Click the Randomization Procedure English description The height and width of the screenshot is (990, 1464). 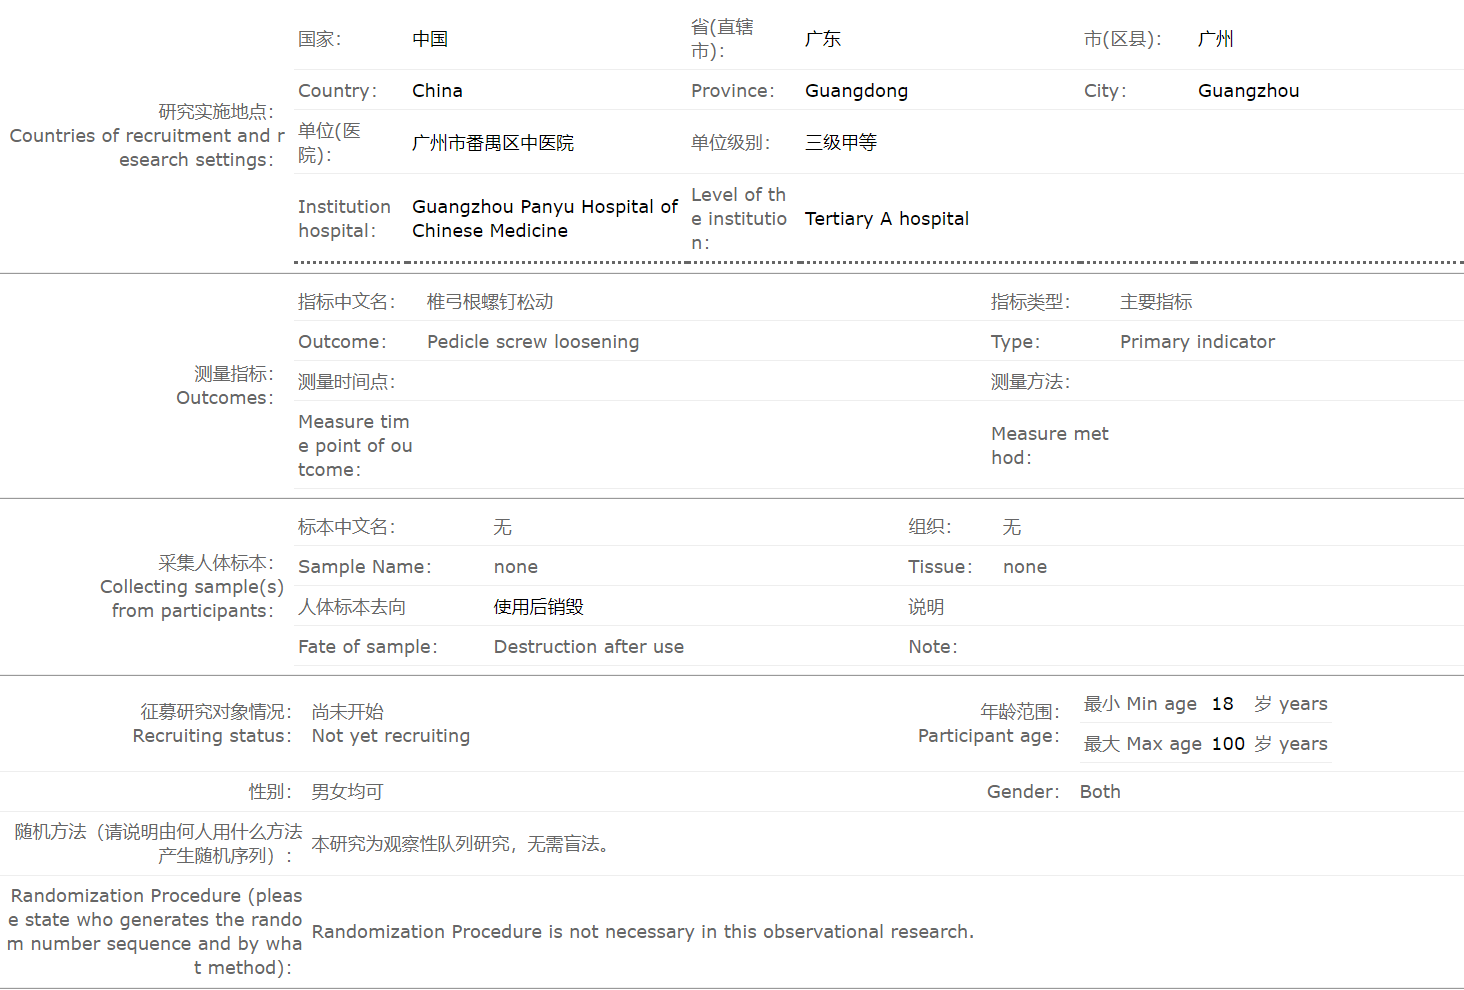pos(643,932)
